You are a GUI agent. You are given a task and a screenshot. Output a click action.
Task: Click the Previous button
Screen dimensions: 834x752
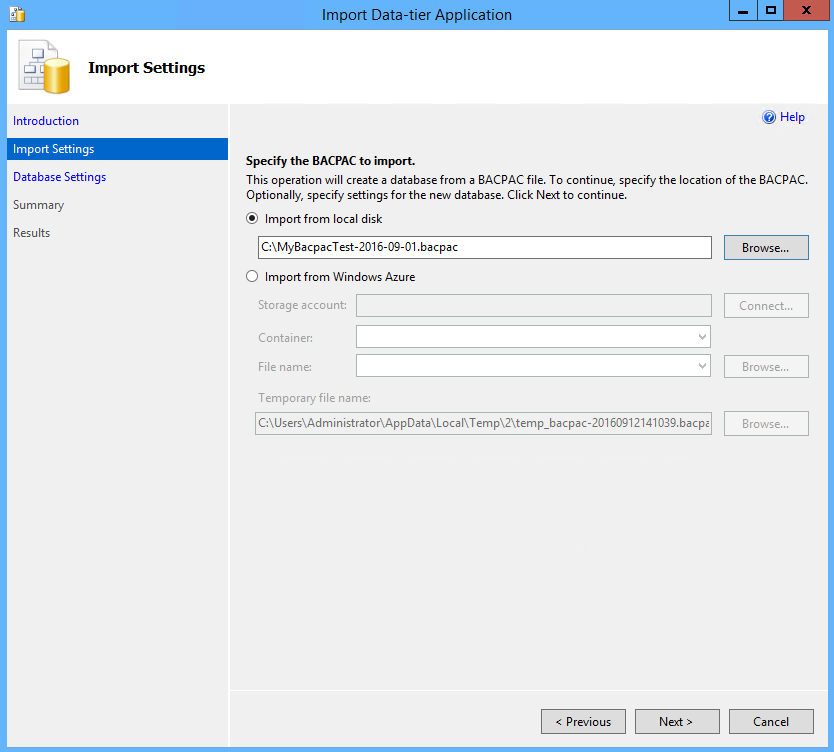click(x=583, y=721)
